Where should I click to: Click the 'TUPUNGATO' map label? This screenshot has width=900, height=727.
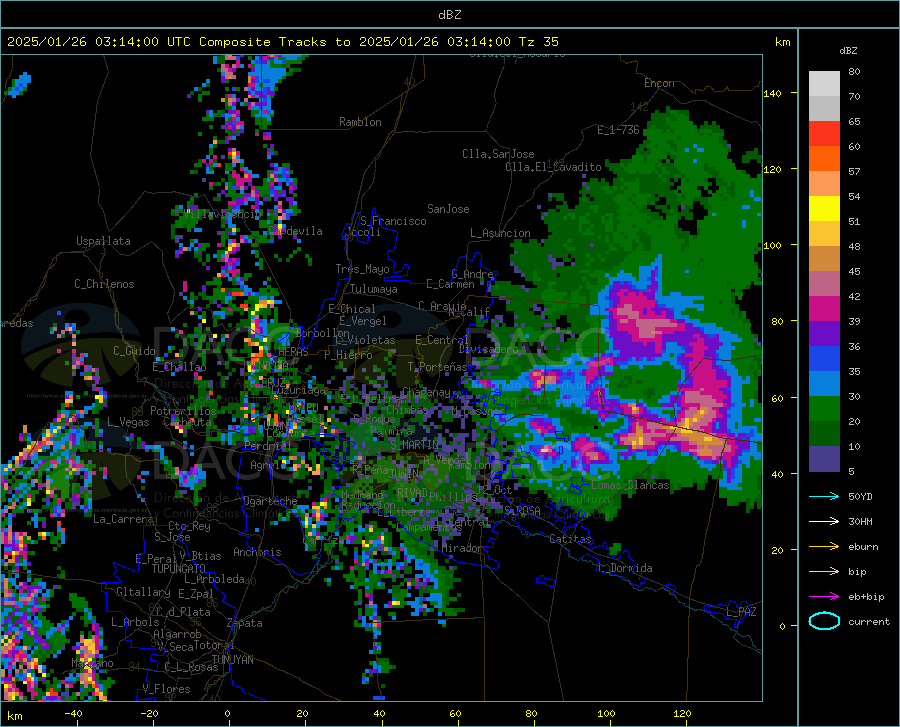pyautogui.click(x=179, y=569)
